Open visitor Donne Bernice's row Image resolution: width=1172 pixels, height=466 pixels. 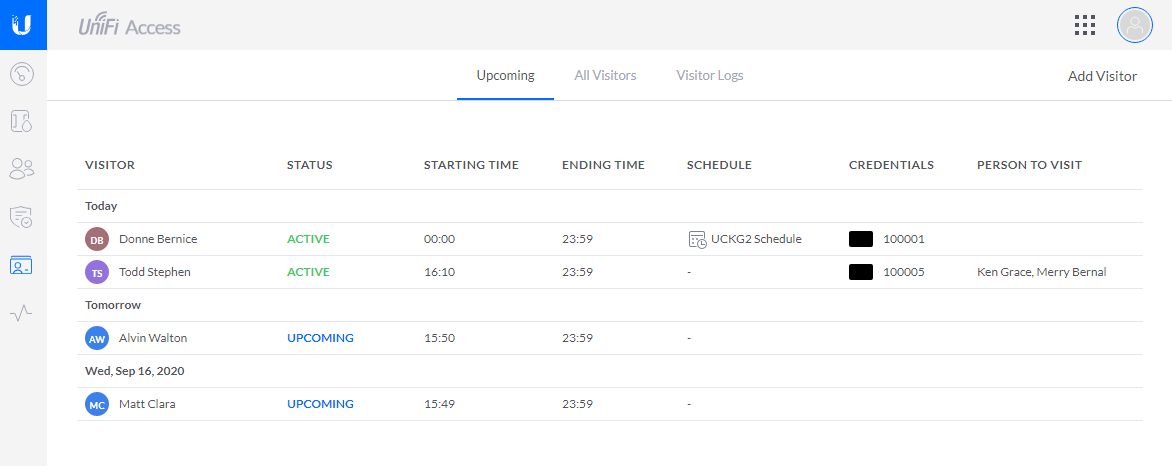coord(610,239)
